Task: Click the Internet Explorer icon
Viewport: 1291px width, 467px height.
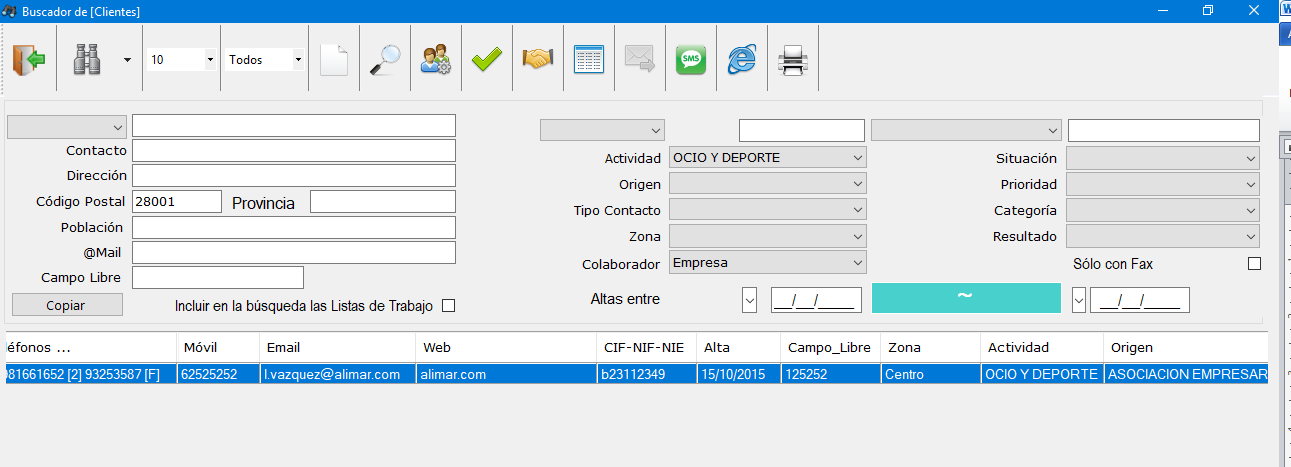Action: coord(742,60)
